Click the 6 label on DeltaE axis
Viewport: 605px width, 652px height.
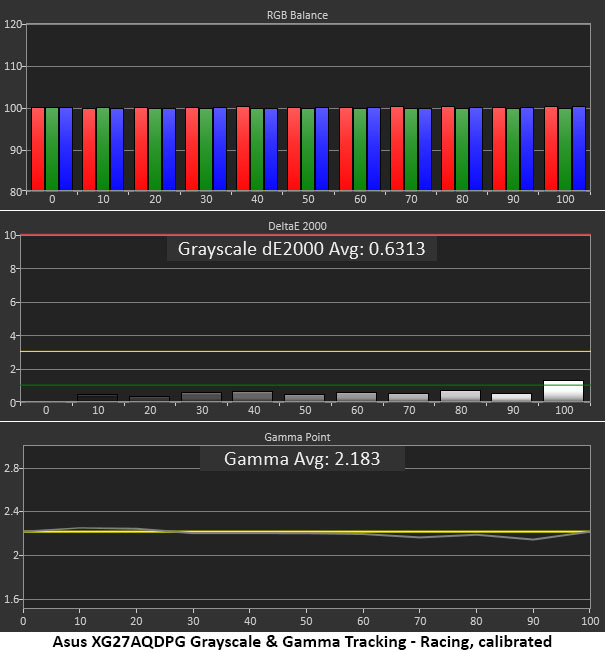[13, 302]
